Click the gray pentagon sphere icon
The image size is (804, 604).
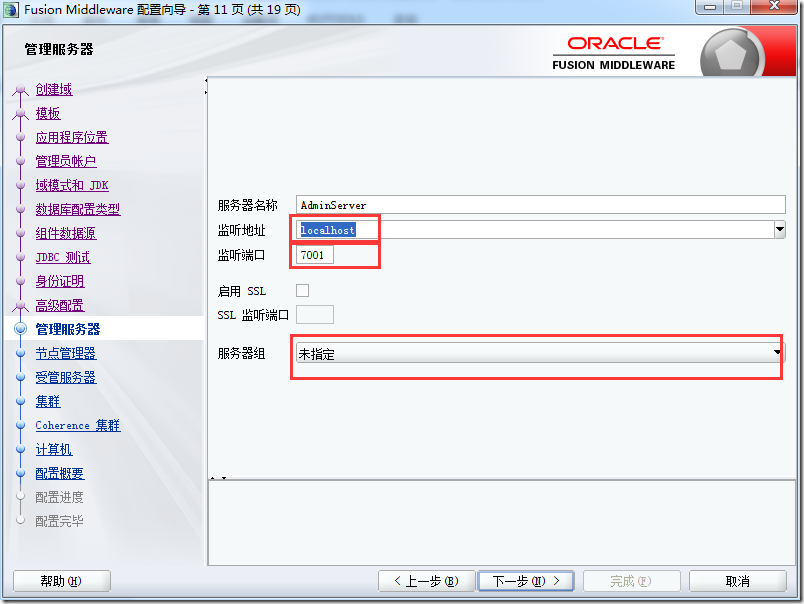pos(730,55)
